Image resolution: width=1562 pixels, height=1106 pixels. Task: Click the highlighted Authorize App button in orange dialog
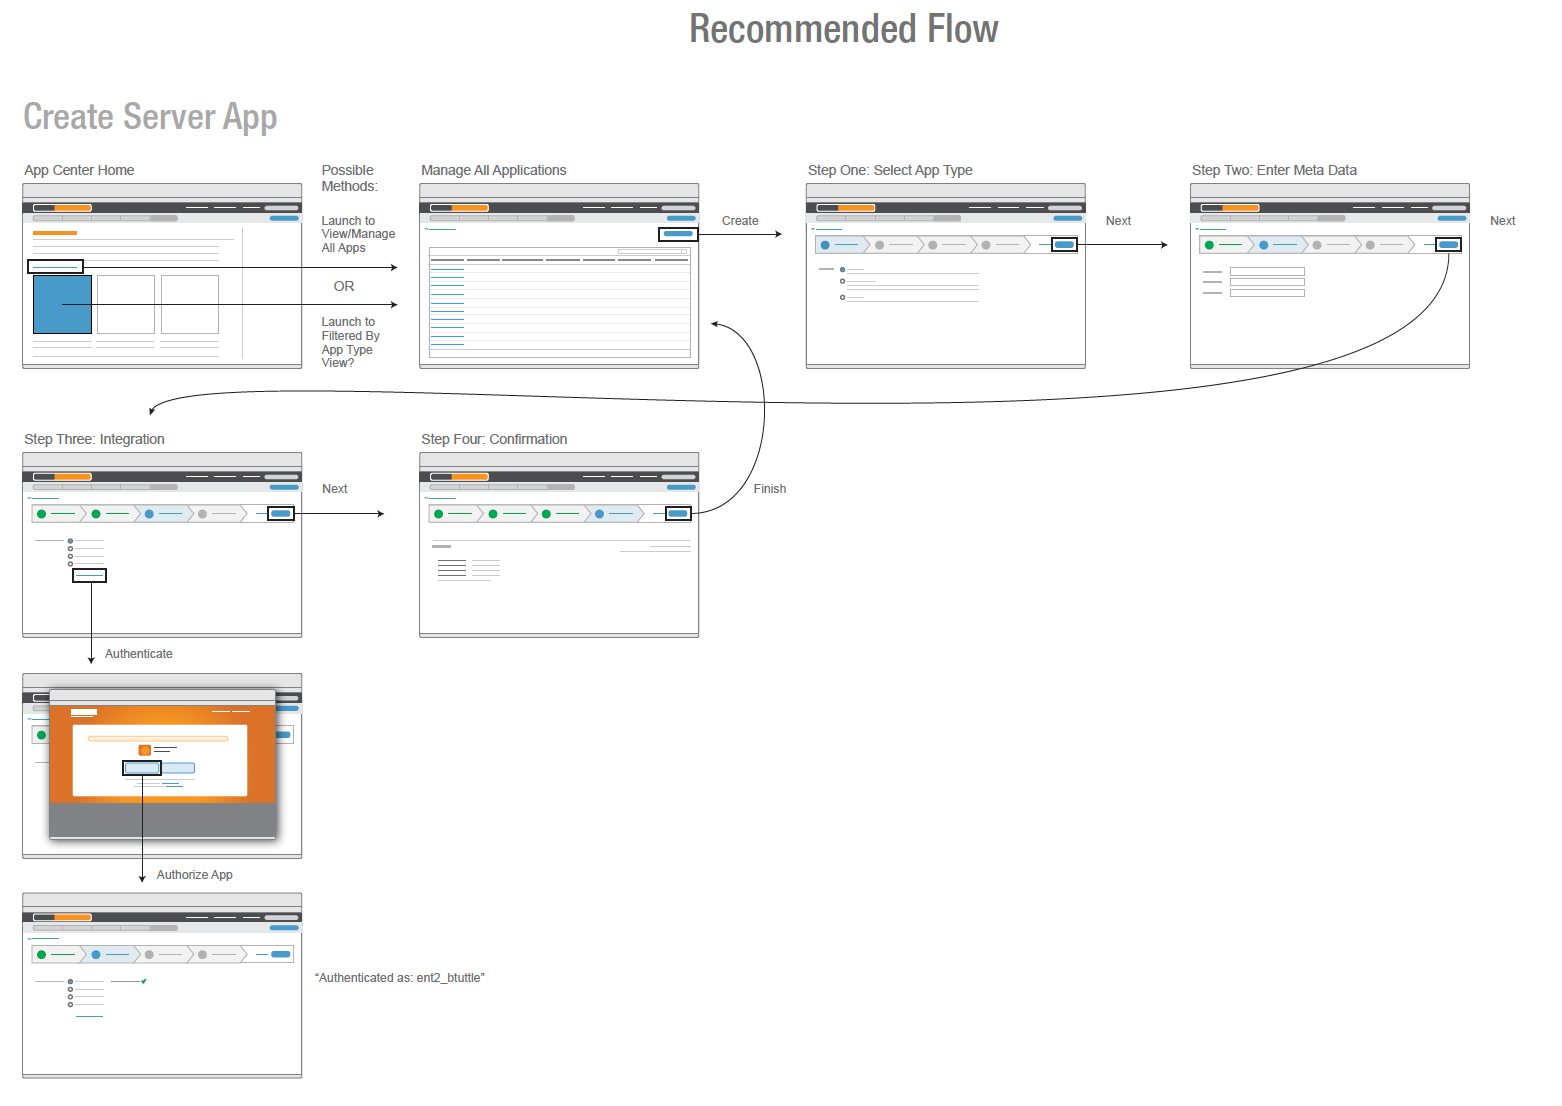142,768
